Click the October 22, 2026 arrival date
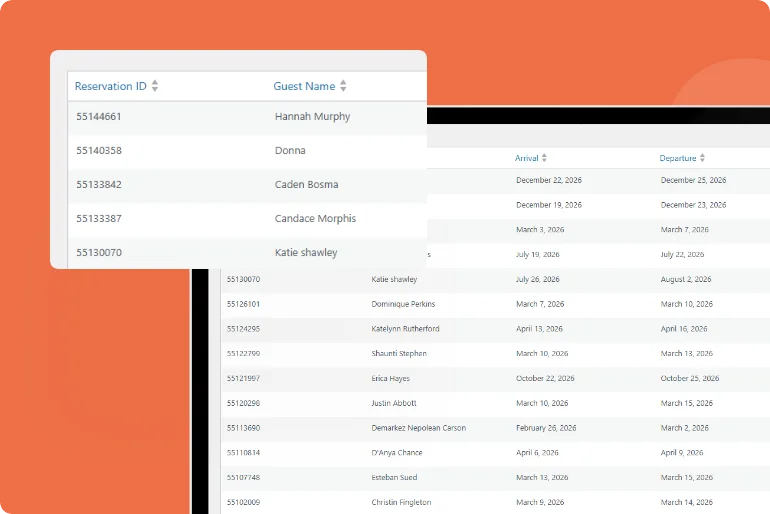Image resolution: width=770 pixels, height=514 pixels. [x=545, y=379]
